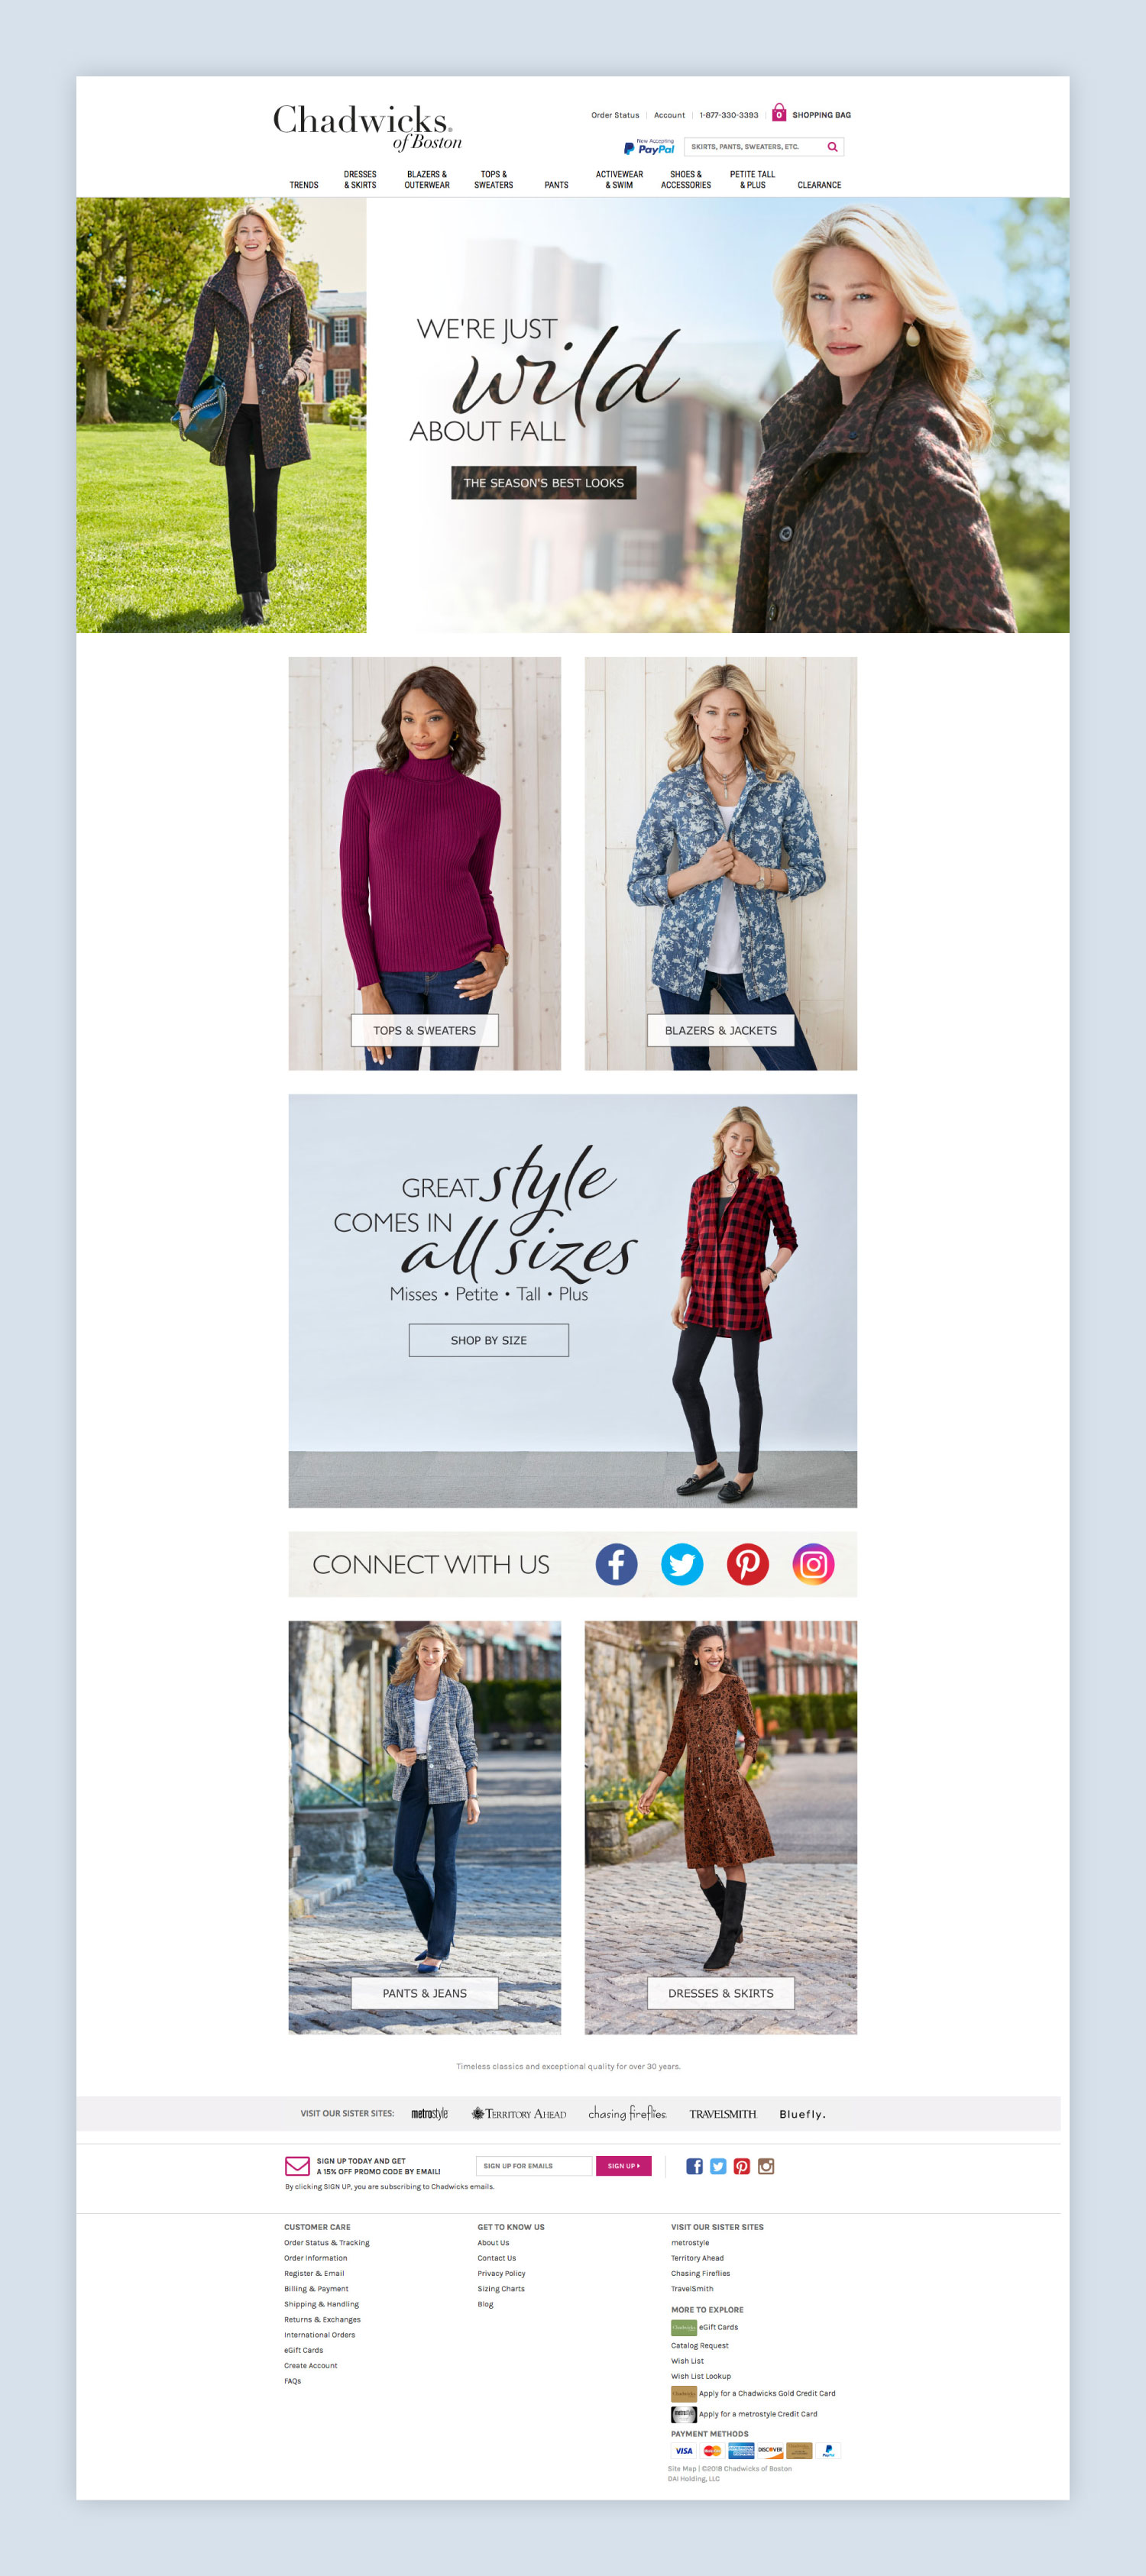Click the small footer Instagram icon
The width and height of the screenshot is (1146, 2576).
[766, 2166]
